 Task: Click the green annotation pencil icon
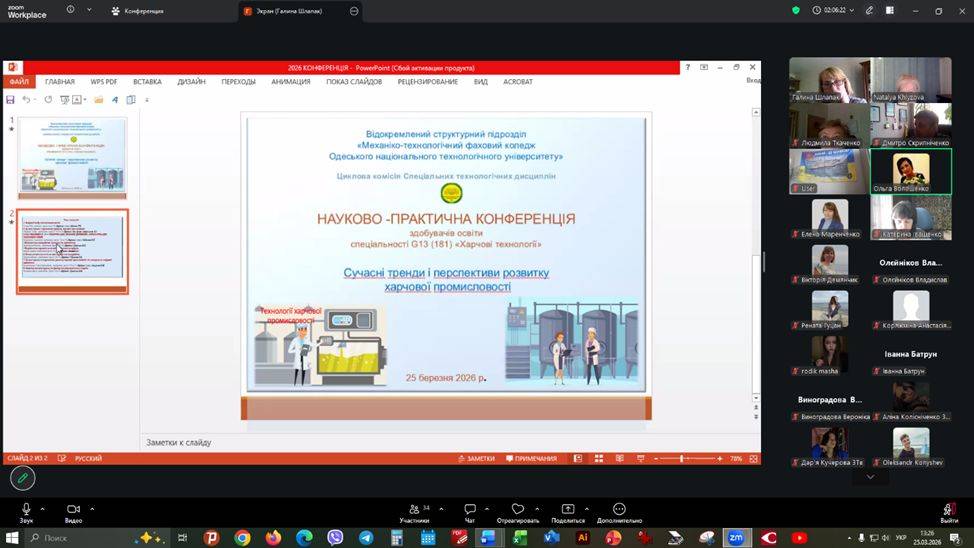(22, 478)
